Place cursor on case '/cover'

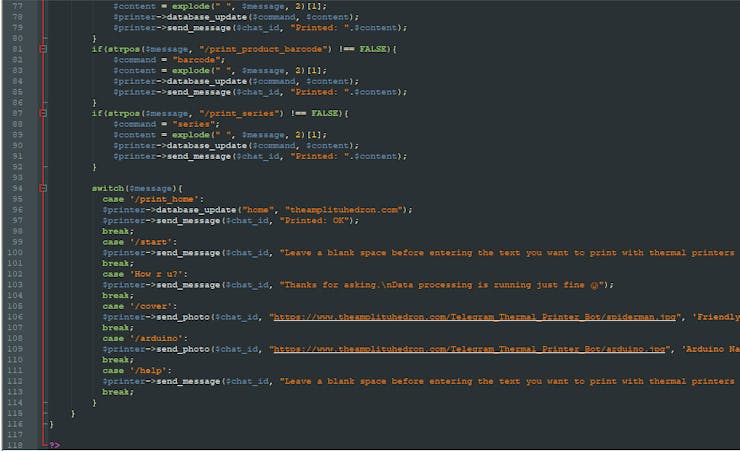click(140, 306)
